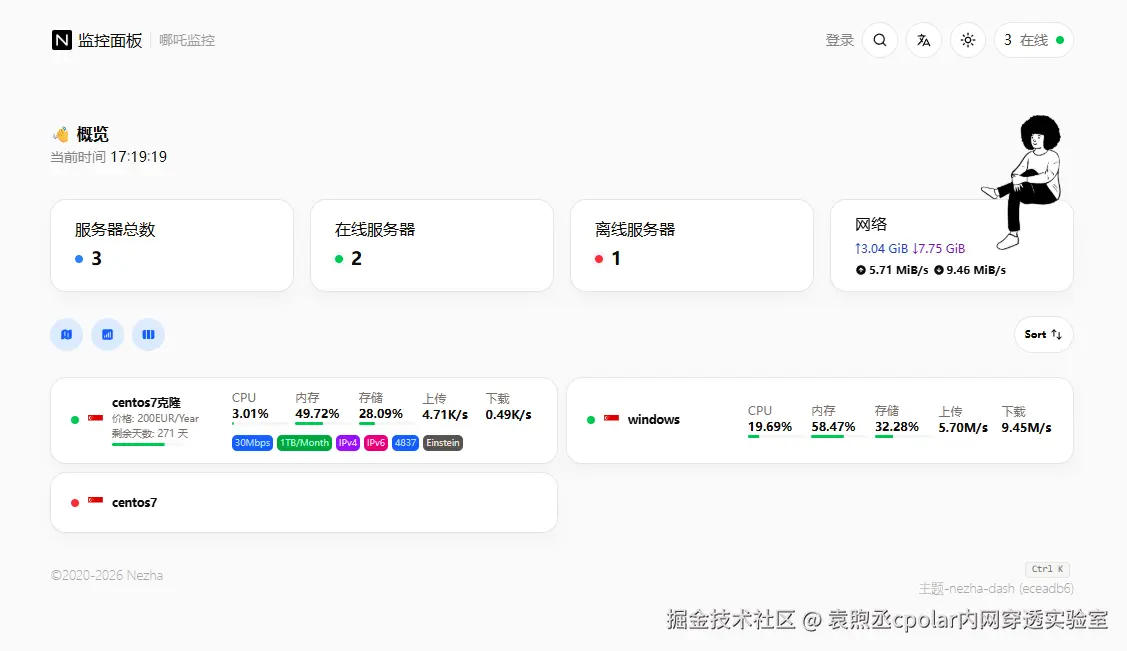Click the download speed 9.46 MiB/s
This screenshot has height=651, width=1127.
(x=970, y=270)
